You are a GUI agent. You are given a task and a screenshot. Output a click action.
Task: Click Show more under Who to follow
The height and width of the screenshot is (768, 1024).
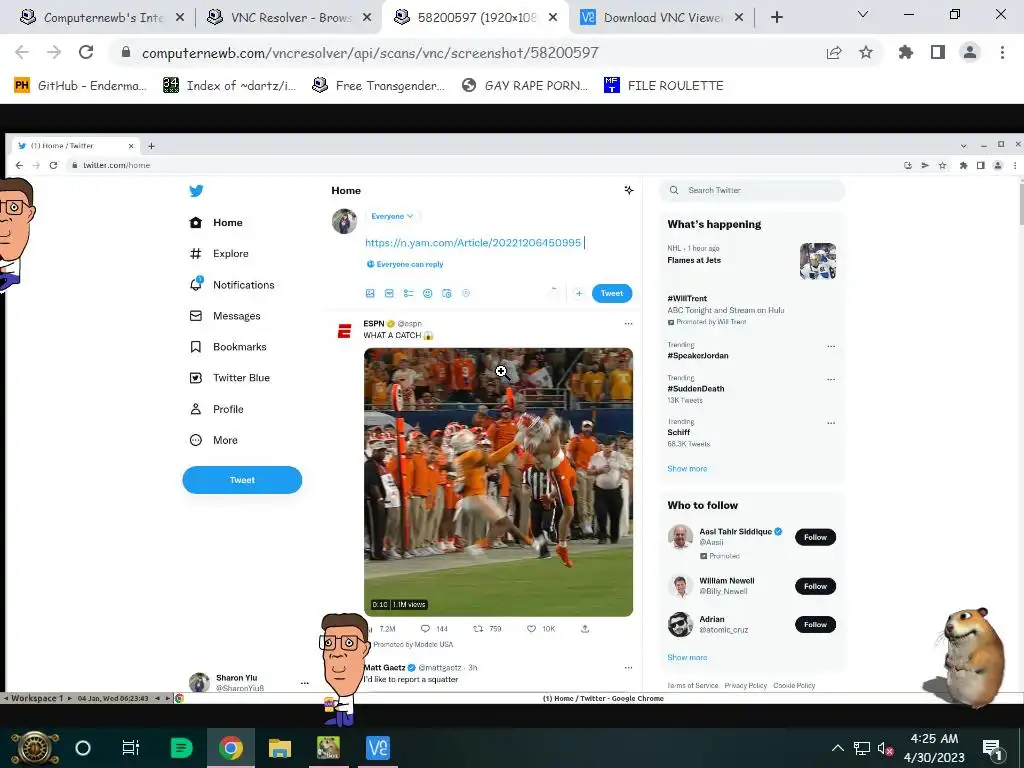tap(687, 658)
